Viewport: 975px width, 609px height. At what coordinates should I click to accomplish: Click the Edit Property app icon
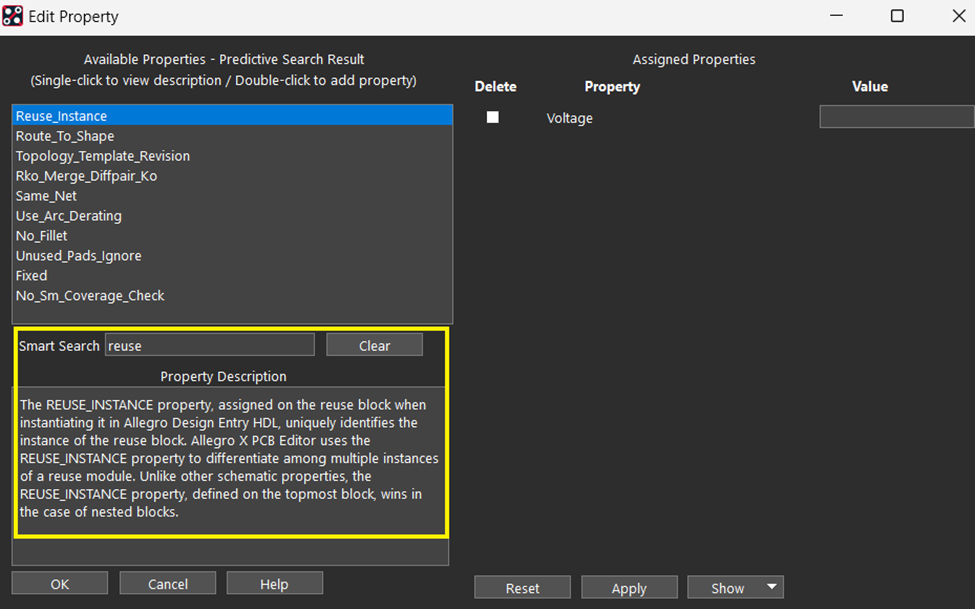click(13, 16)
